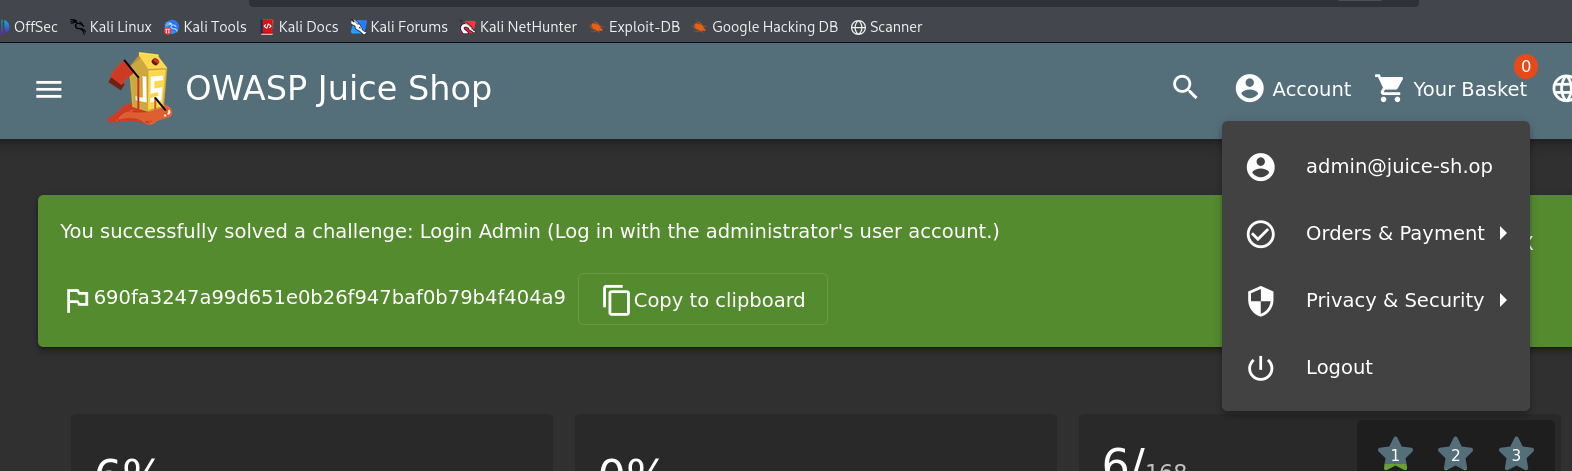Click the copy icon beside the flag code
1572x471 pixels.
[616, 300]
